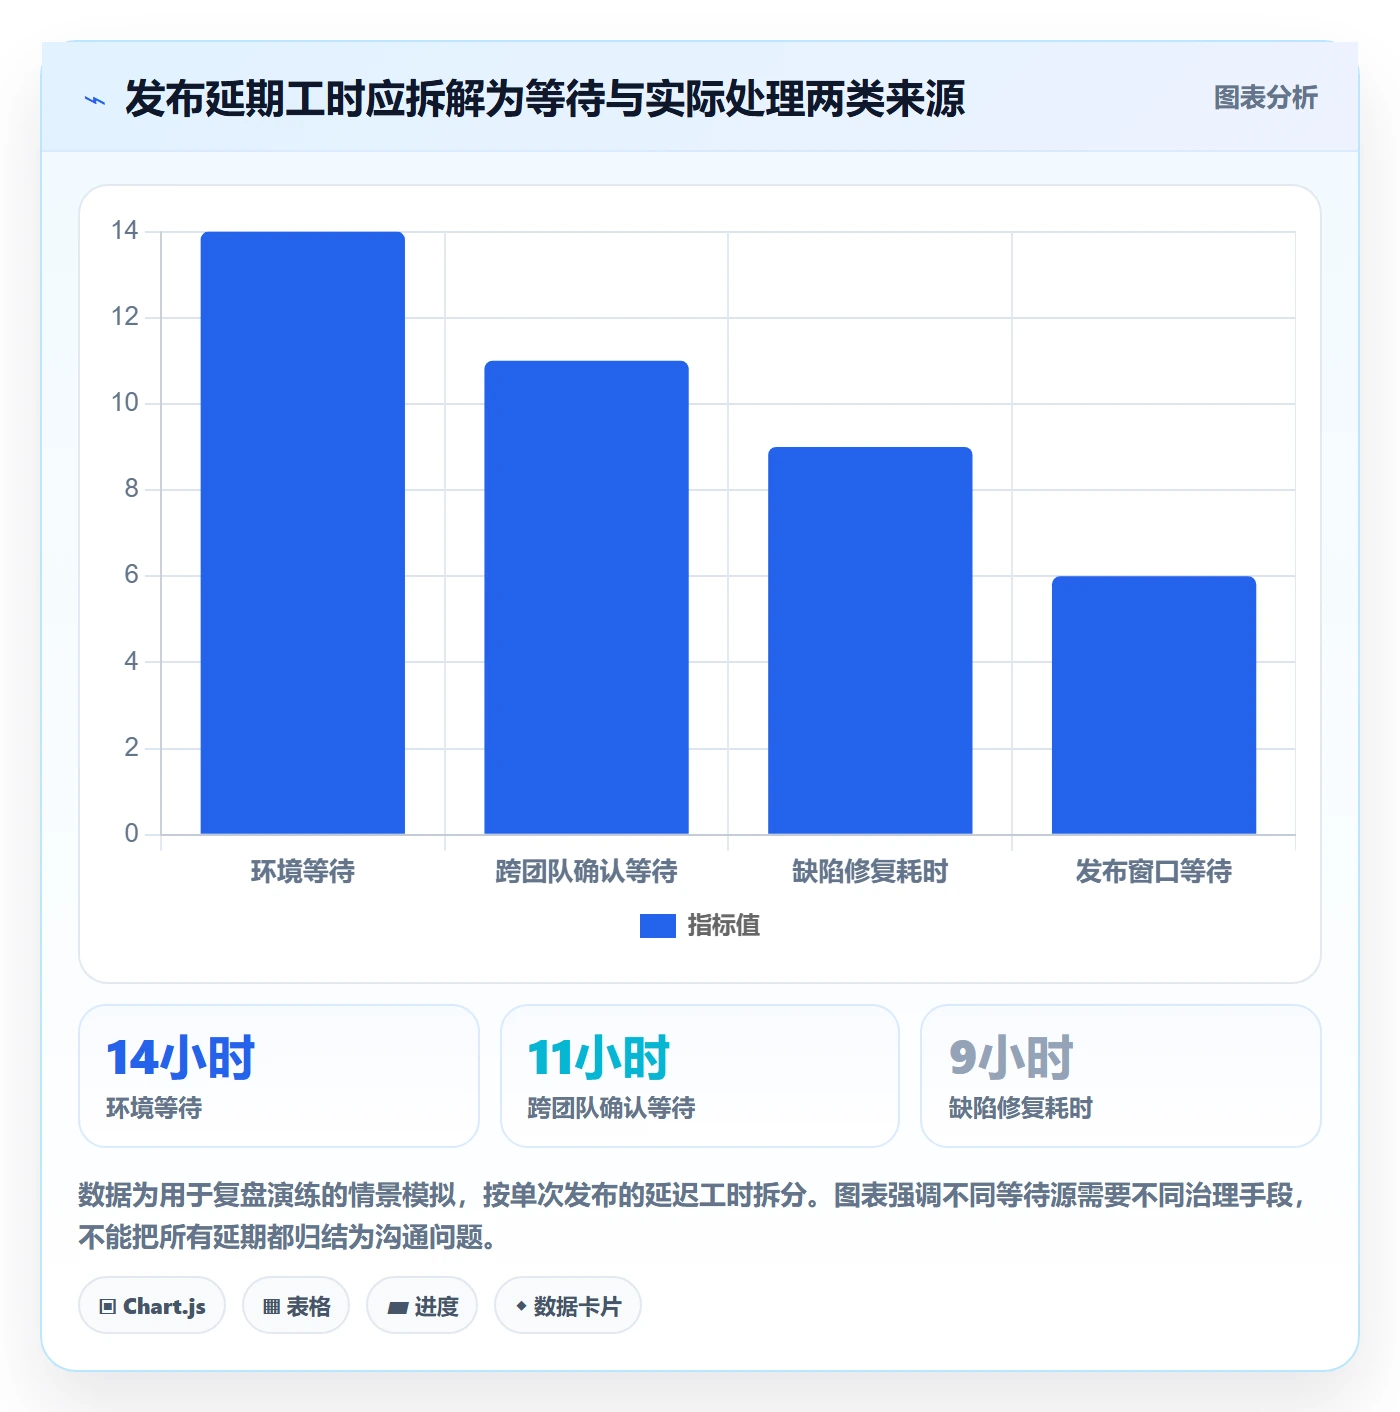
Task: Click the y-axis value 10
Action: [125, 403]
